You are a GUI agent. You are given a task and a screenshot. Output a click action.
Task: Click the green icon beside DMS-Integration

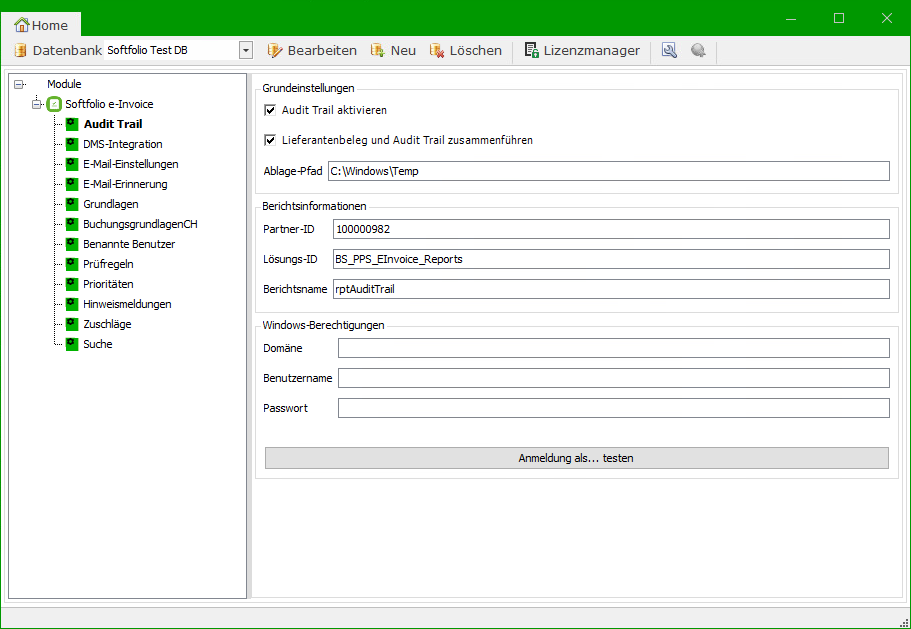72,144
